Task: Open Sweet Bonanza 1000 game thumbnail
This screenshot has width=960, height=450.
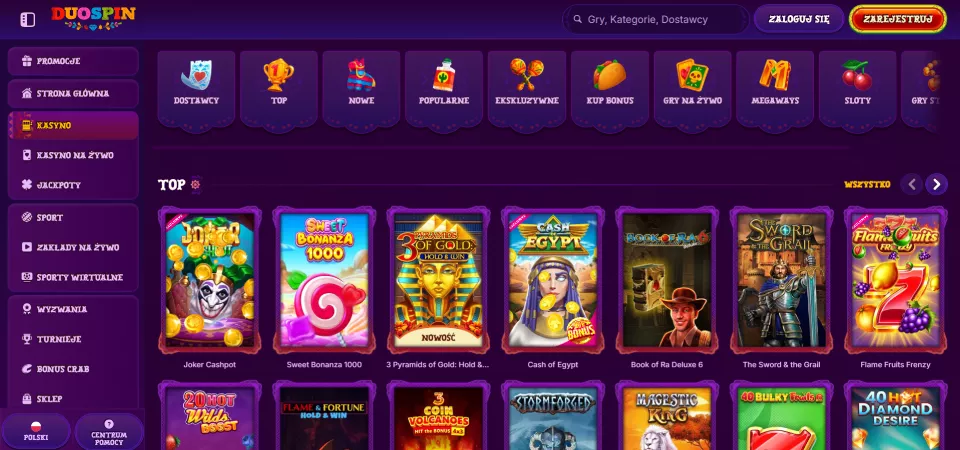Action: [324, 280]
